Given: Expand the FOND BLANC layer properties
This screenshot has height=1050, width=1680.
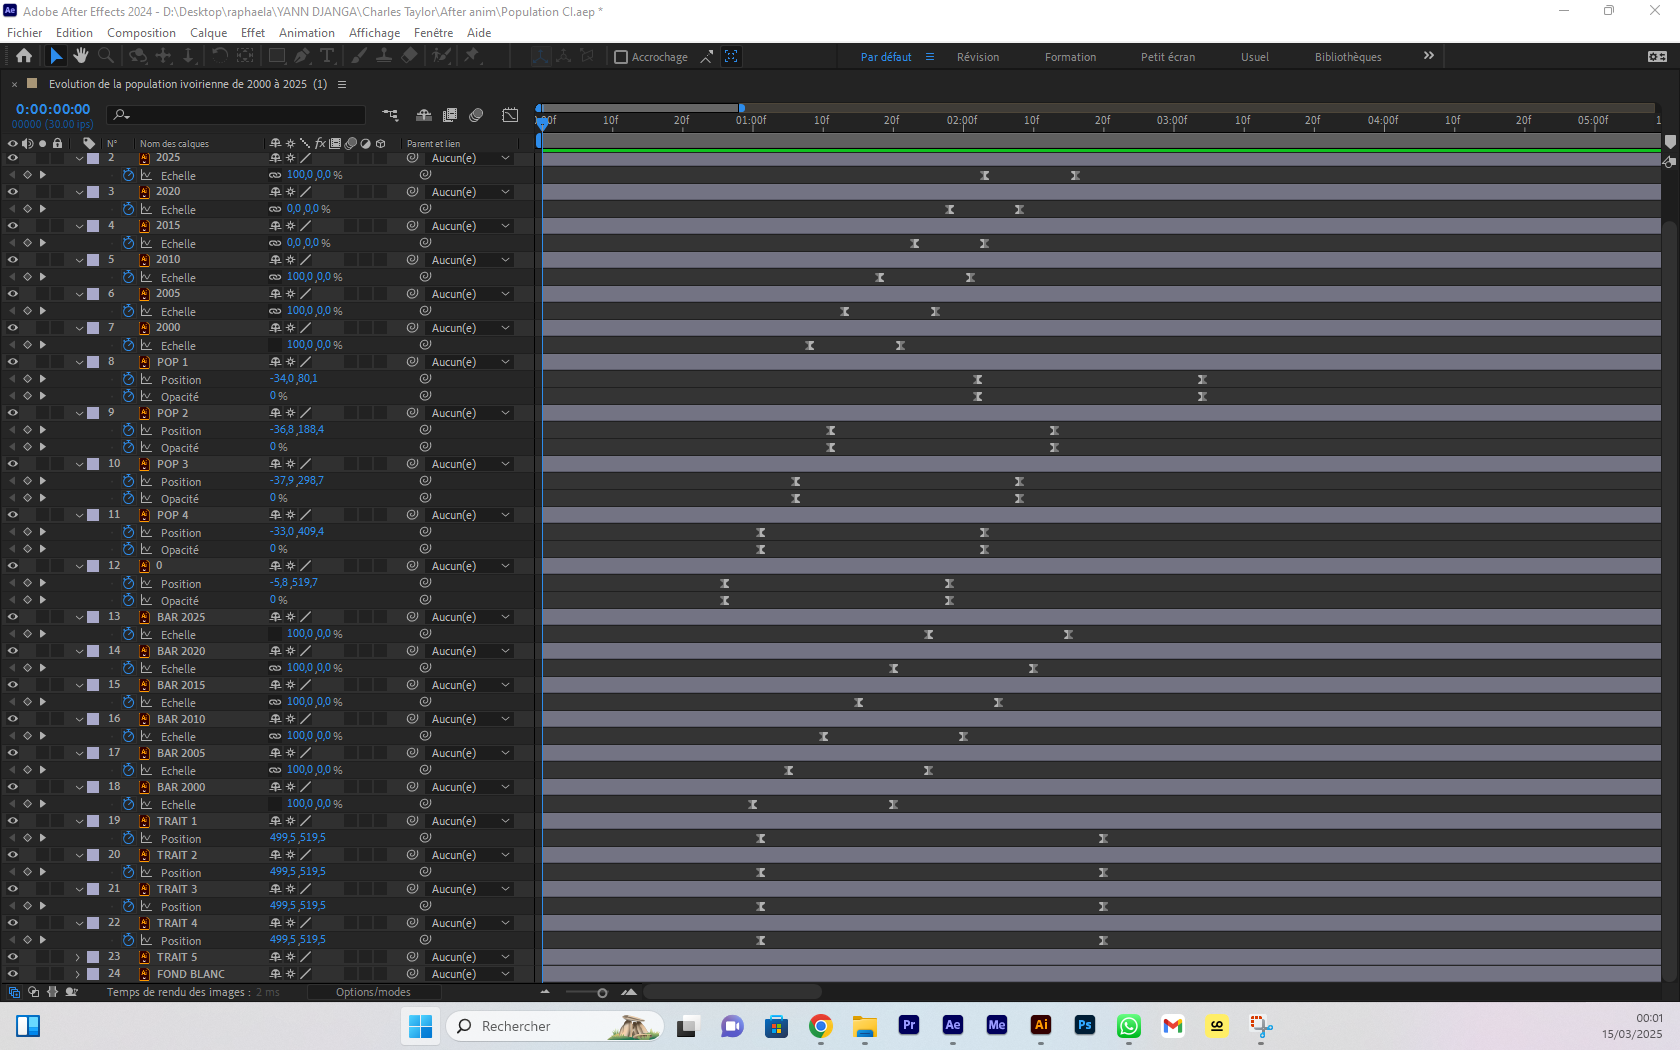Looking at the screenshot, I should 78,974.
